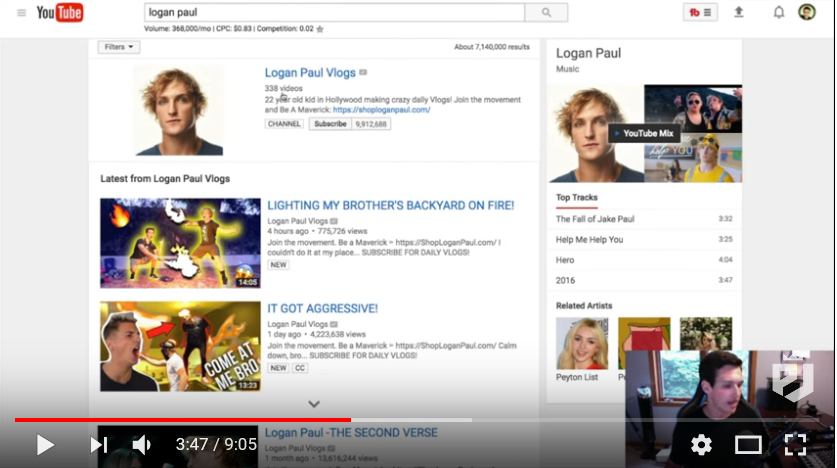Go to YouTube home via logo
This screenshot has width=837, height=468.
tap(59, 12)
